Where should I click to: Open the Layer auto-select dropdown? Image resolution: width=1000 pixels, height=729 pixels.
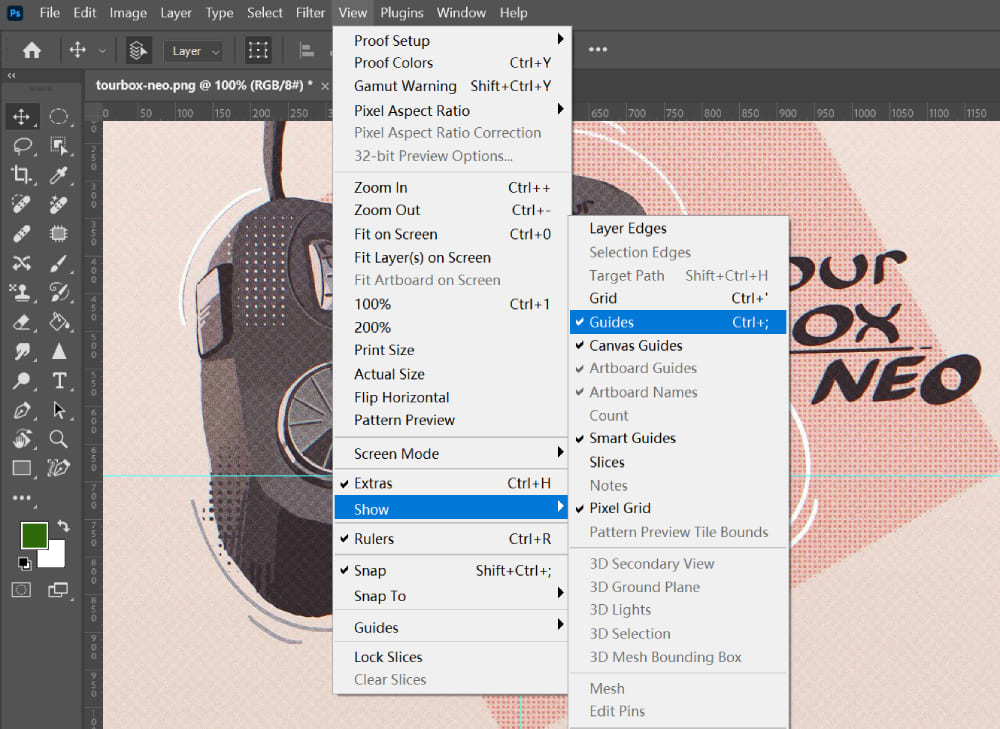click(195, 51)
